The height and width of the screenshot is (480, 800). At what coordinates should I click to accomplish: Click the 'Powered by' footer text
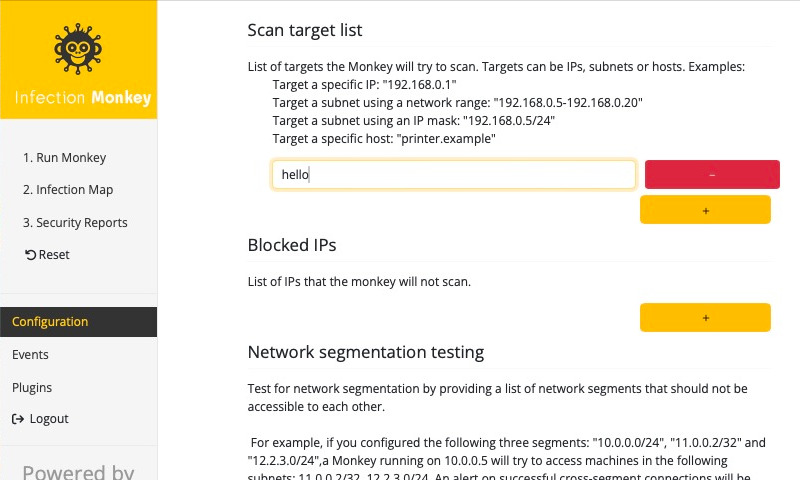78,472
